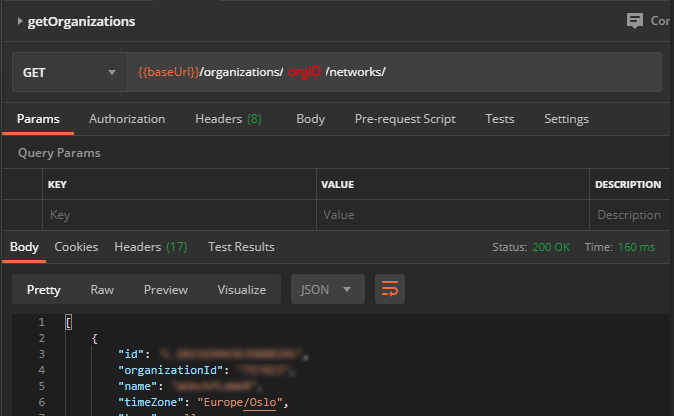This screenshot has height=416, width=674.
Task: Expand the getOrganizations request title arrow
Action: (x=20, y=21)
